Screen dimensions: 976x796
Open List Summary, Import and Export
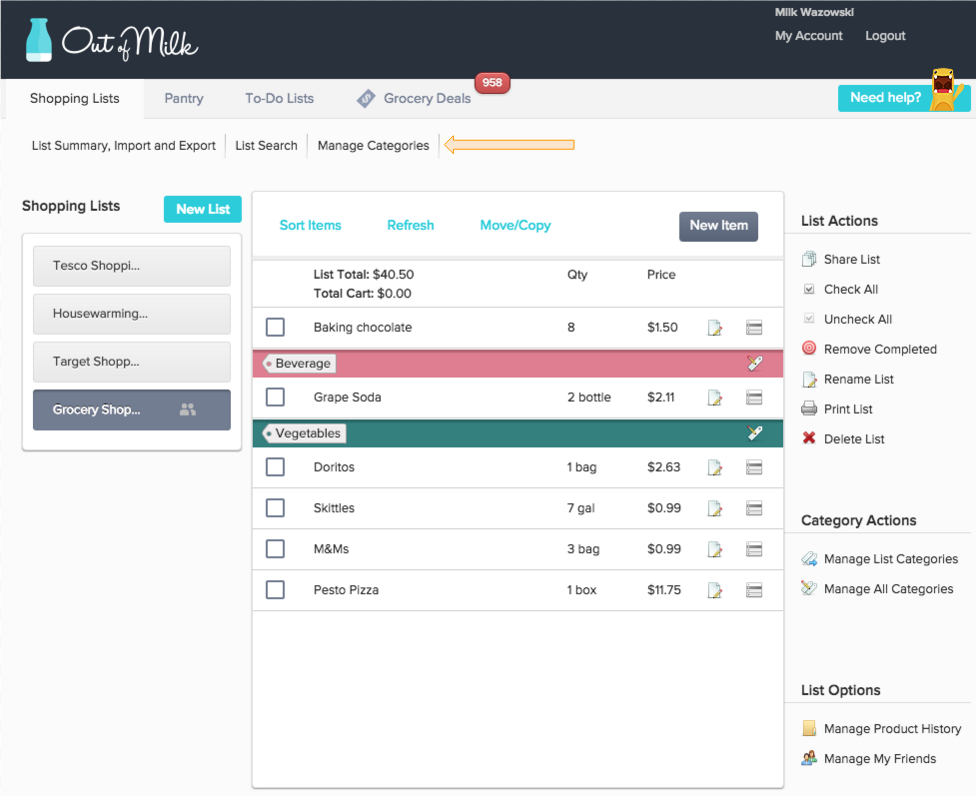[123, 146]
